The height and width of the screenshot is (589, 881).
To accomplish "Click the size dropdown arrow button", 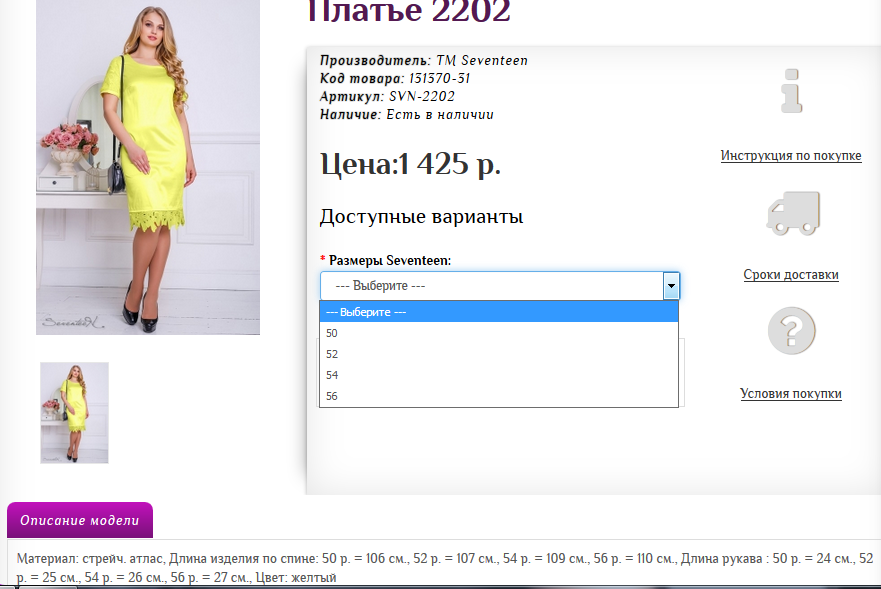I will [x=671, y=286].
